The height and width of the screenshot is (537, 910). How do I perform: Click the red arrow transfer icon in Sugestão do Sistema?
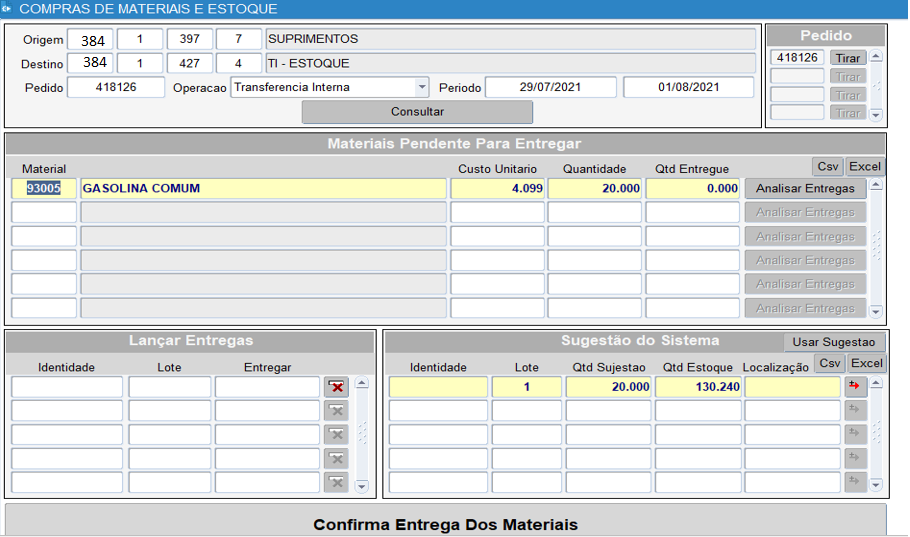coord(855,386)
